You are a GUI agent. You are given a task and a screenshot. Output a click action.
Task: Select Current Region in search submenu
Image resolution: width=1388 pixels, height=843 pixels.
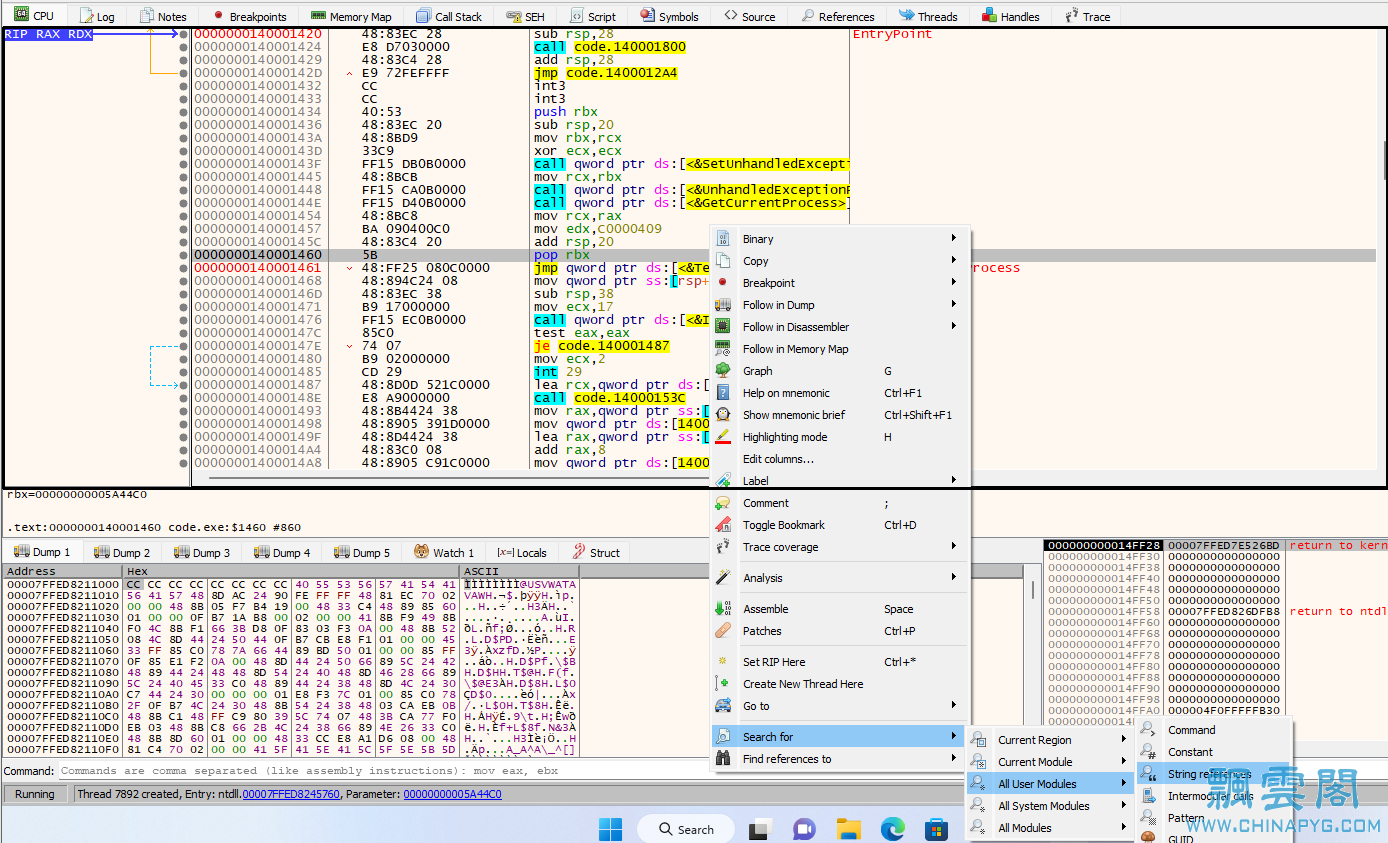pyautogui.click(x=1049, y=740)
